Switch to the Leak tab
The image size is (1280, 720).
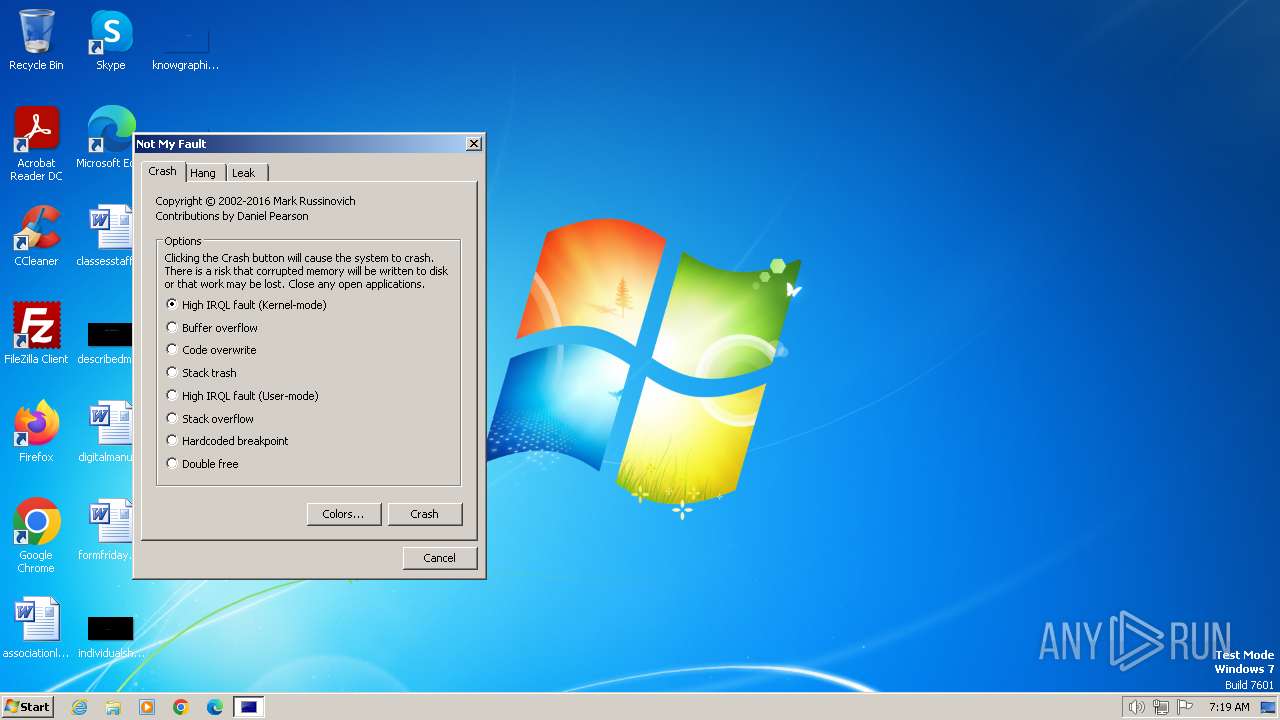tap(244, 173)
